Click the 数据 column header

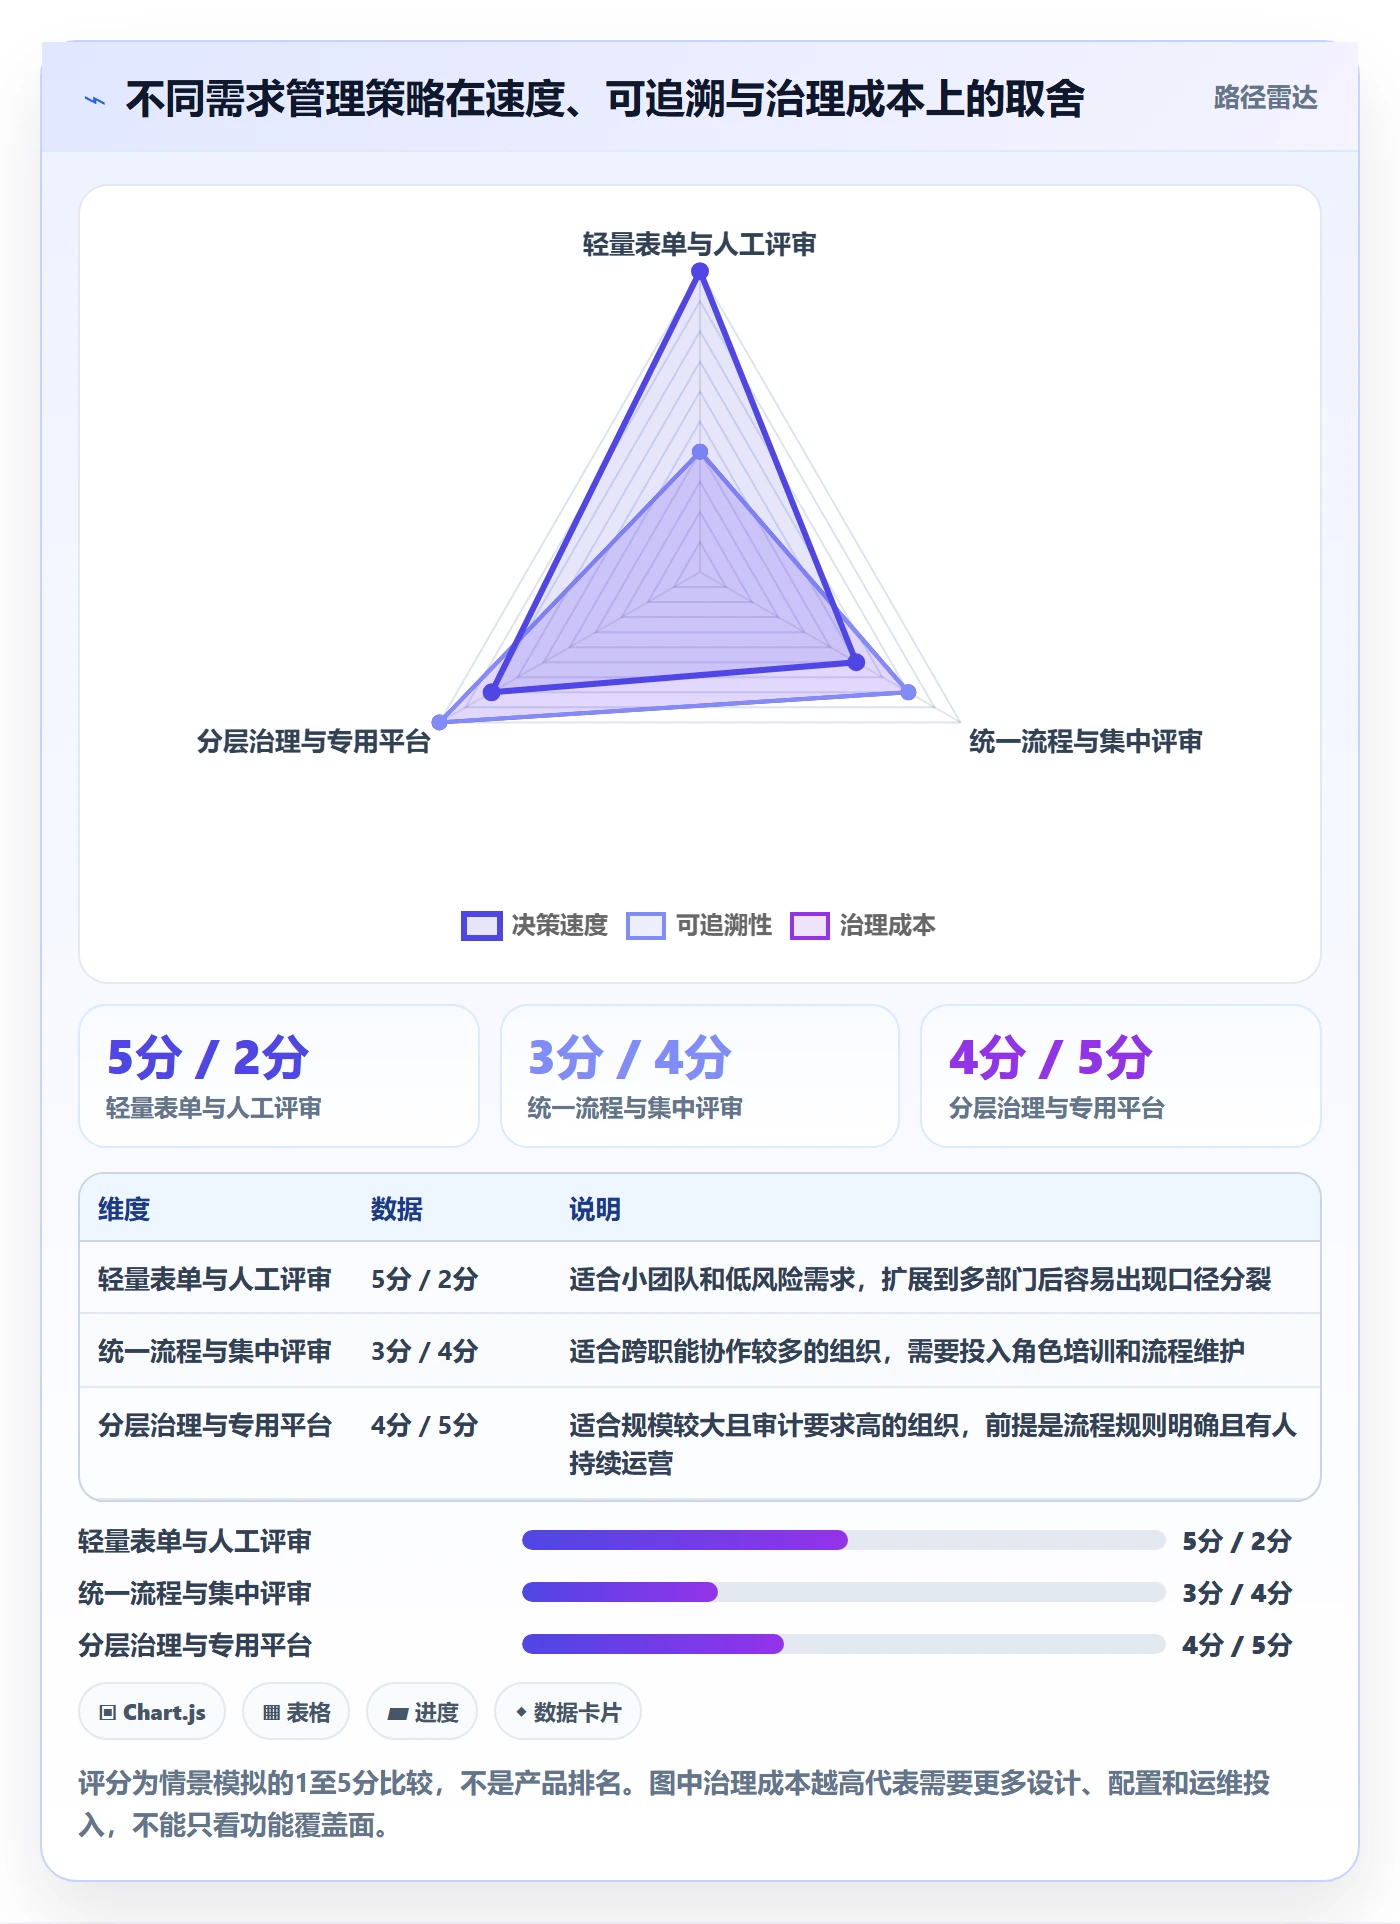(397, 1209)
